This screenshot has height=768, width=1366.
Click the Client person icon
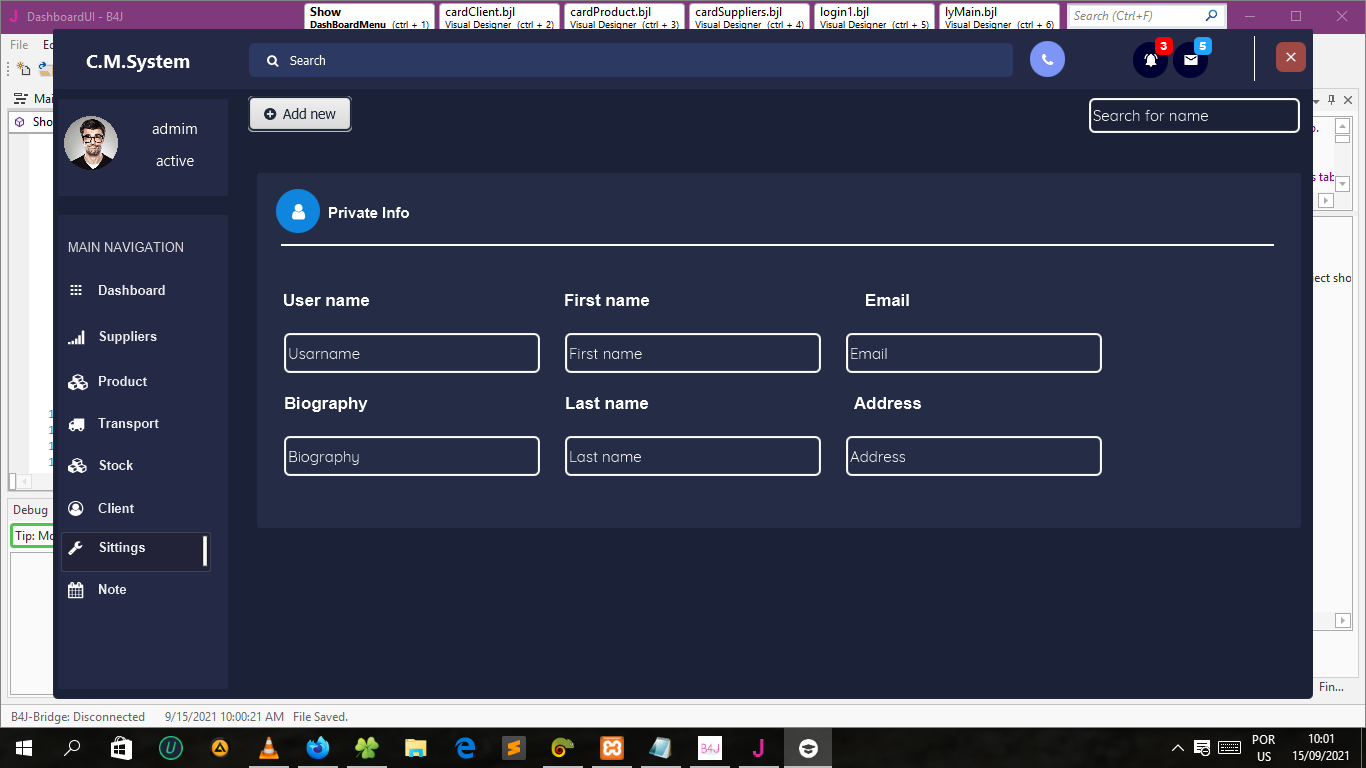[76, 508]
